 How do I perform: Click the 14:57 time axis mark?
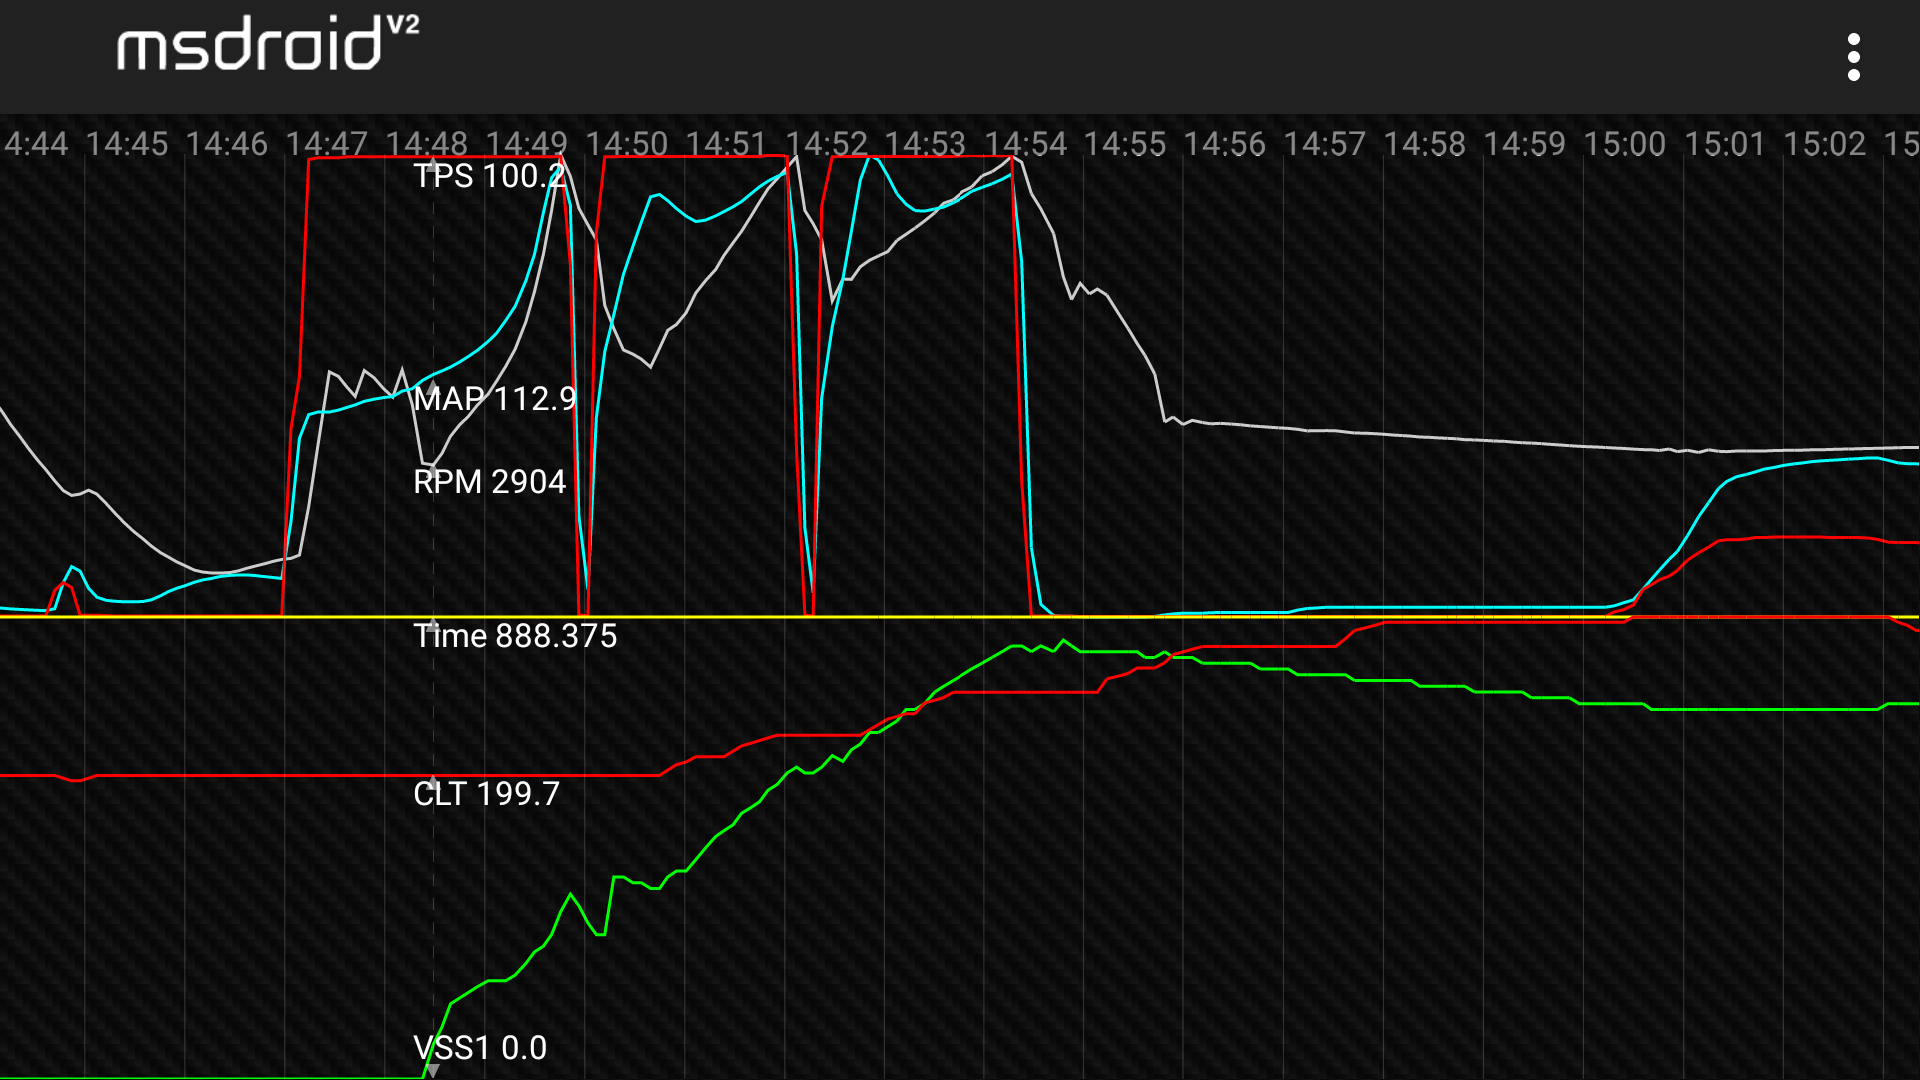pos(1325,144)
